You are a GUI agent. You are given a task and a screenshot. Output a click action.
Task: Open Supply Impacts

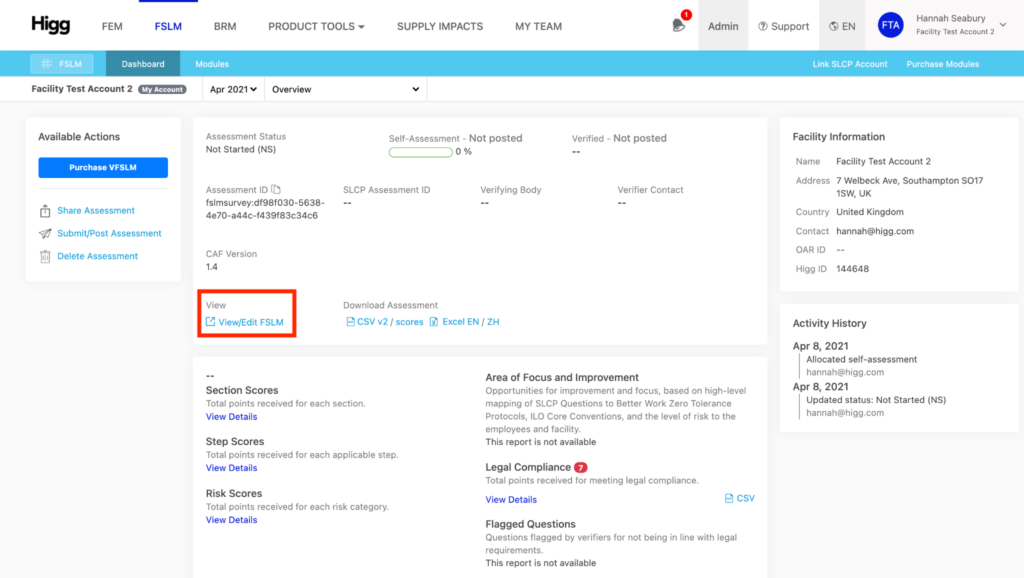440,26
